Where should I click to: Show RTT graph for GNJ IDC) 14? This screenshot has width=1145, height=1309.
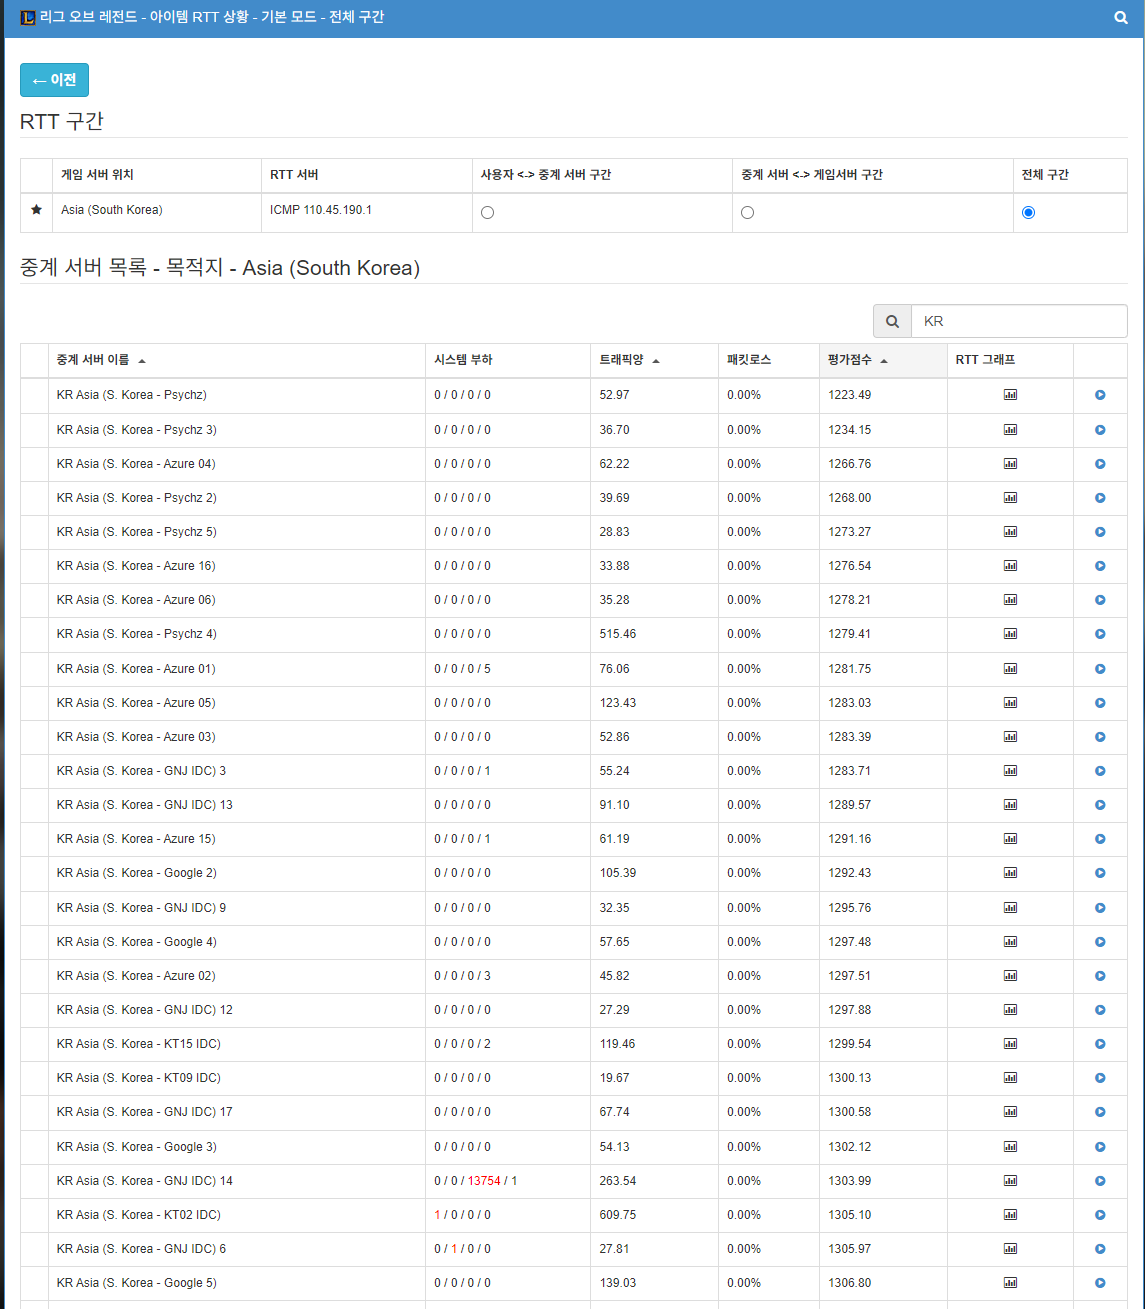point(1010,1181)
